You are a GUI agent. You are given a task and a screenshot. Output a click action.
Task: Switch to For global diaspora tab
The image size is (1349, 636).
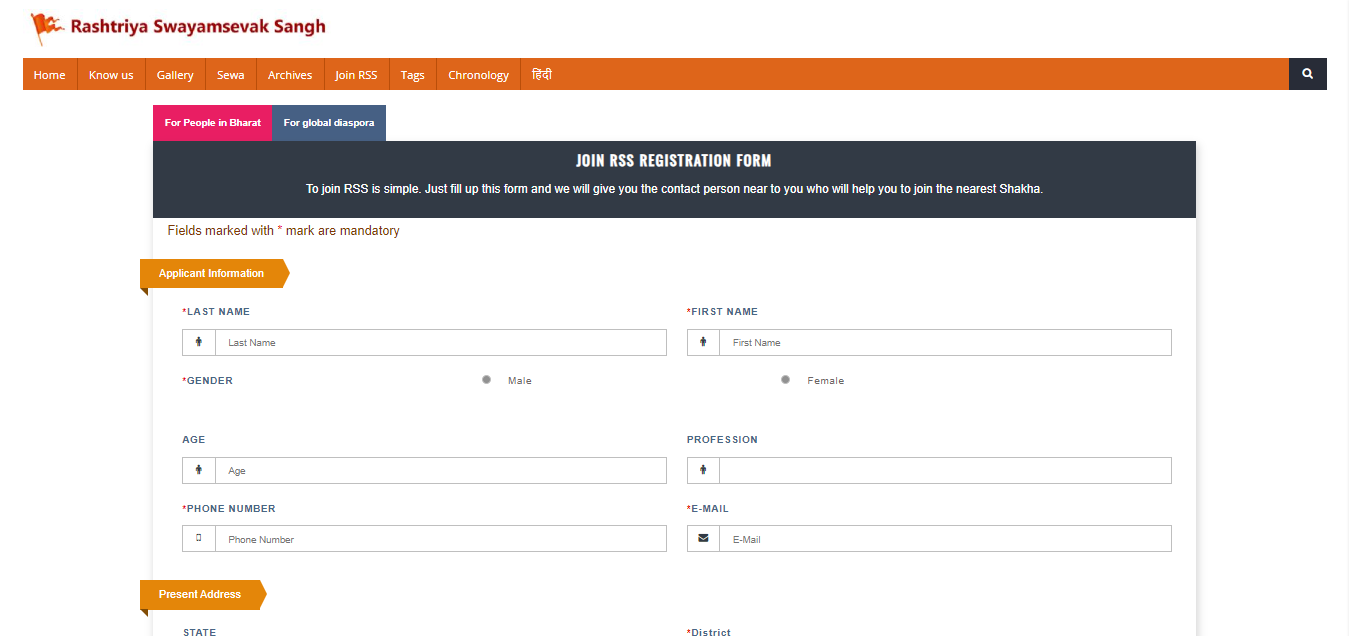pyautogui.click(x=329, y=123)
